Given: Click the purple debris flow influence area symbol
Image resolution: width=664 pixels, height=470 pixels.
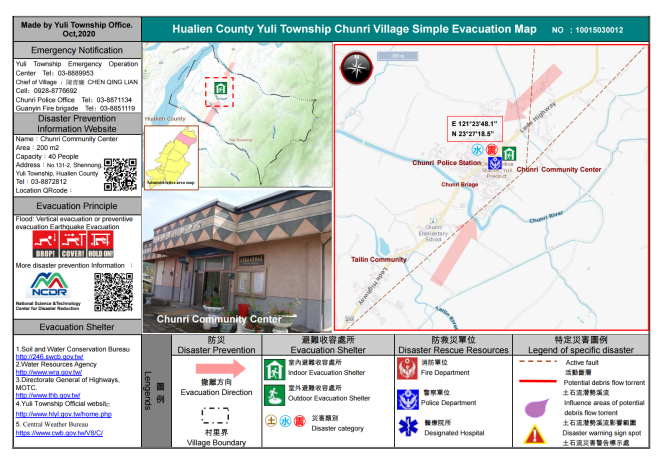Looking at the screenshot, I should tap(537, 406).
